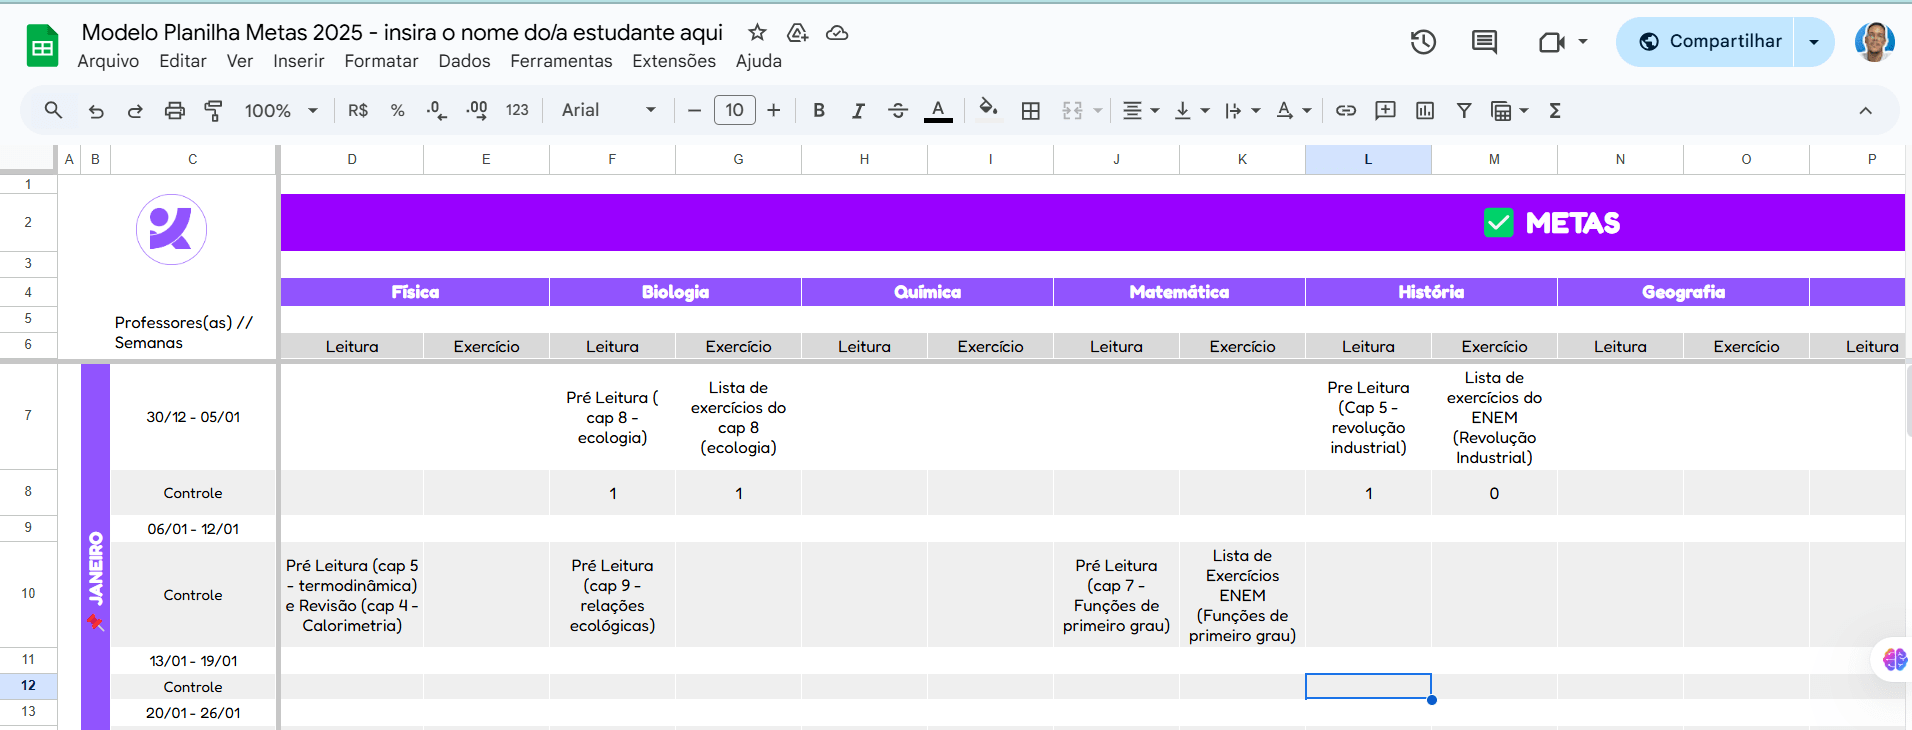Open the borders menu
Screen dimensions: 1912x730
[x=1031, y=110]
